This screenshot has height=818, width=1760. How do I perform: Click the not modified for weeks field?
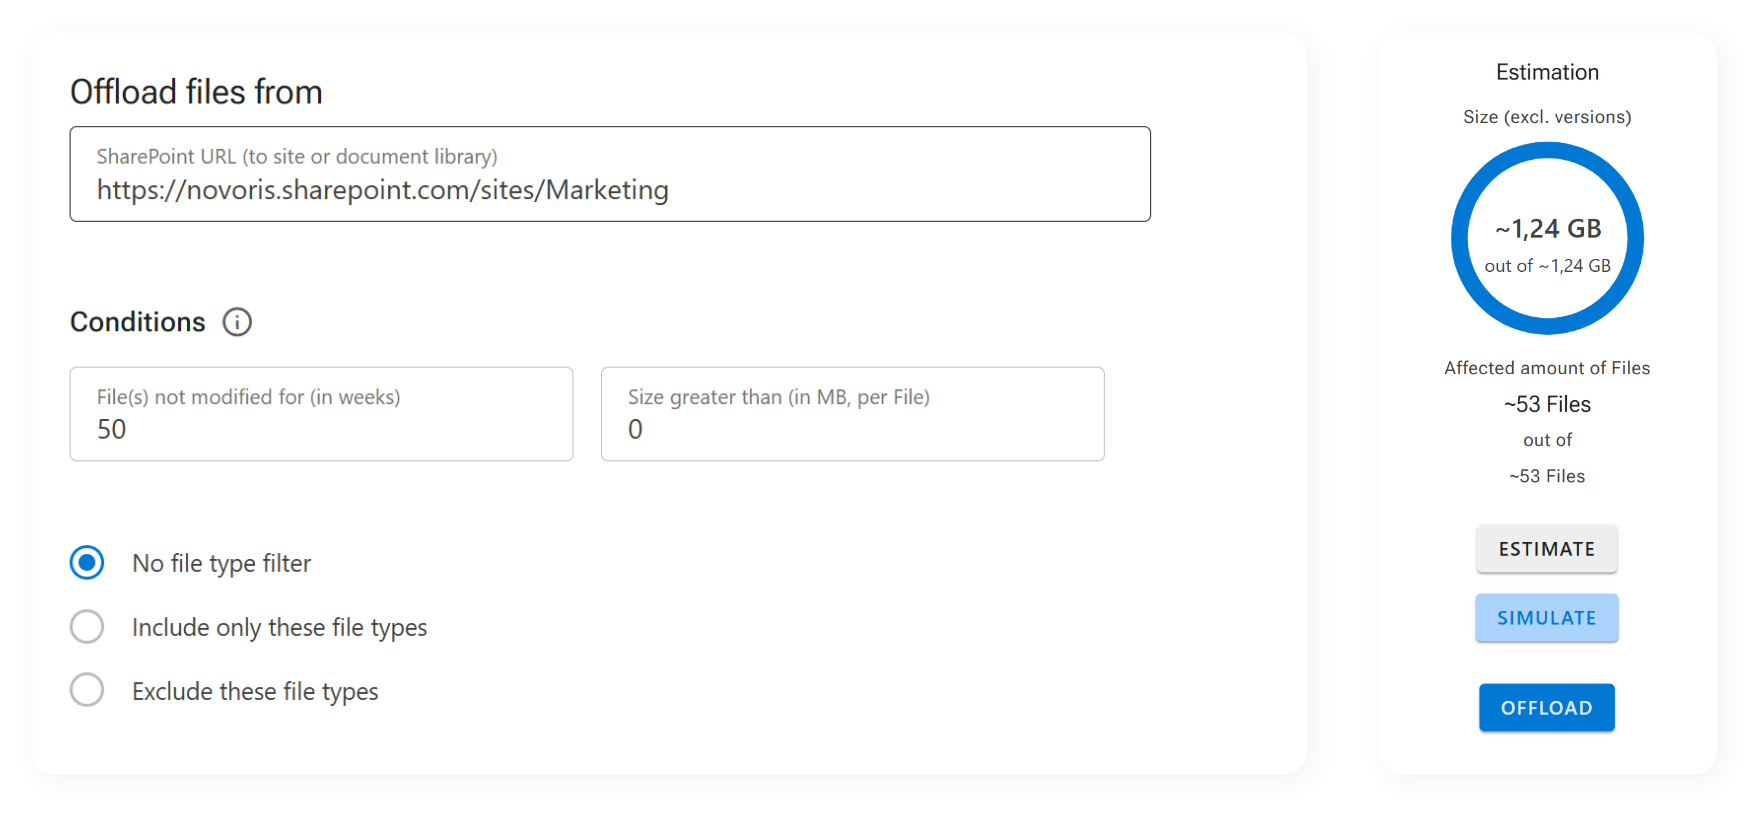point(321,428)
